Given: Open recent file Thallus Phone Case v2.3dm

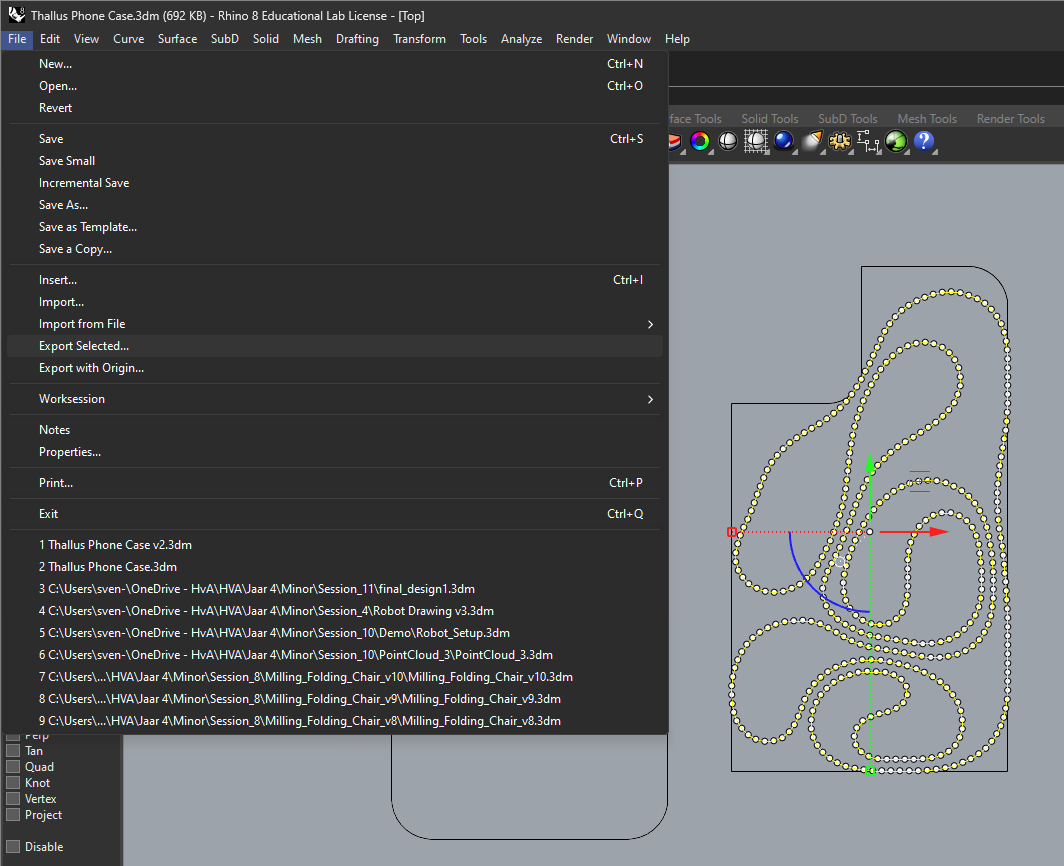Looking at the screenshot, I should (115, 545).
